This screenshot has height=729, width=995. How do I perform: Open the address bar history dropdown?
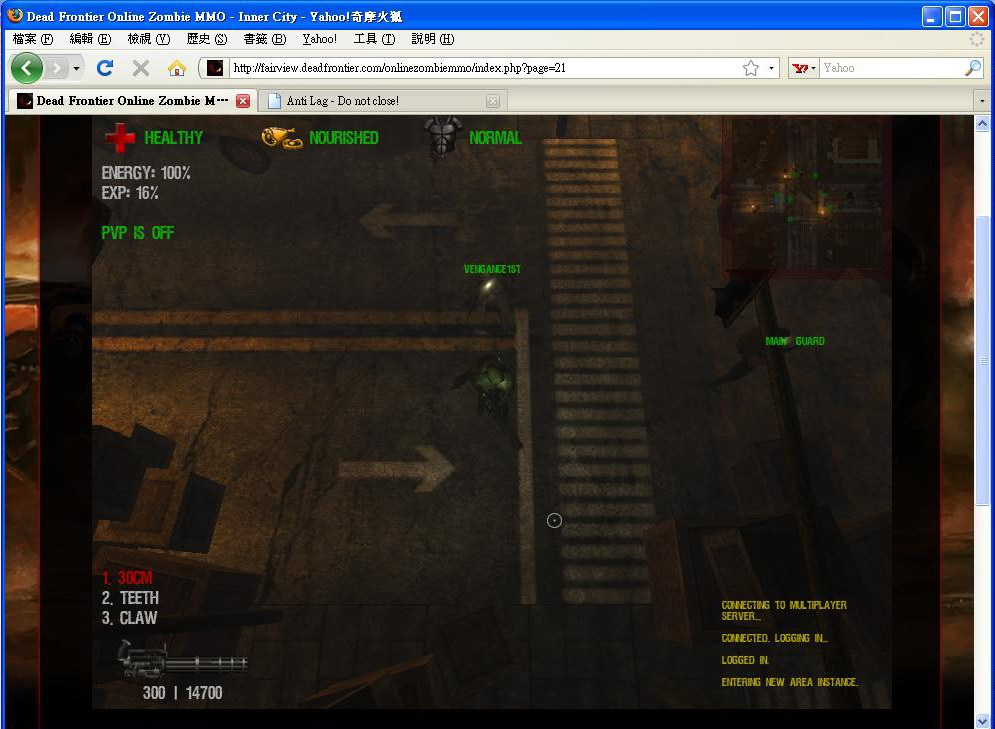click(771, 68)
